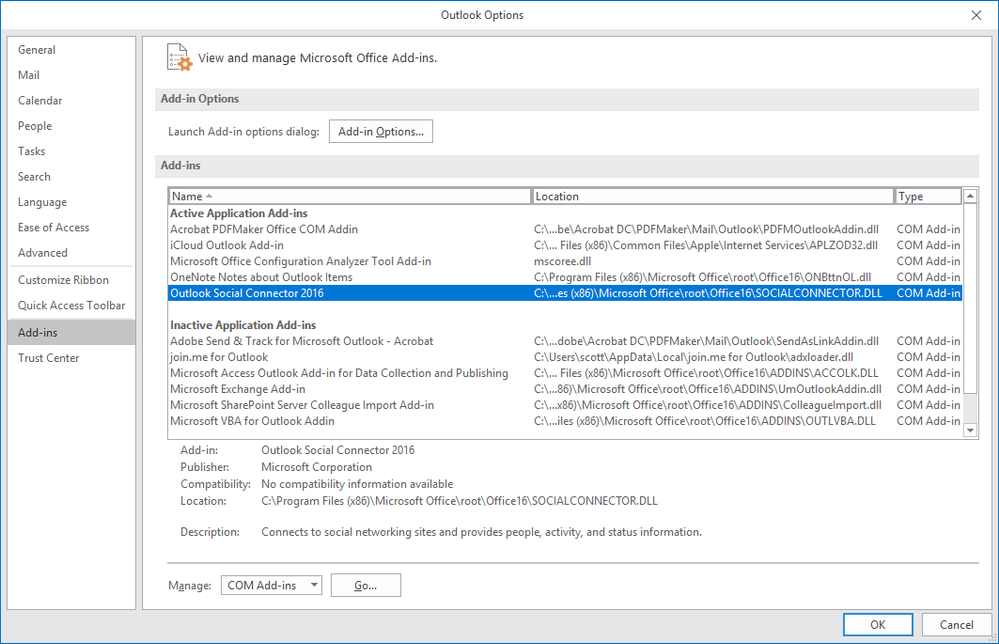Click the OUTLVBA.DLL location path
This screenshot has width=999, height=644.
[705, 421]
